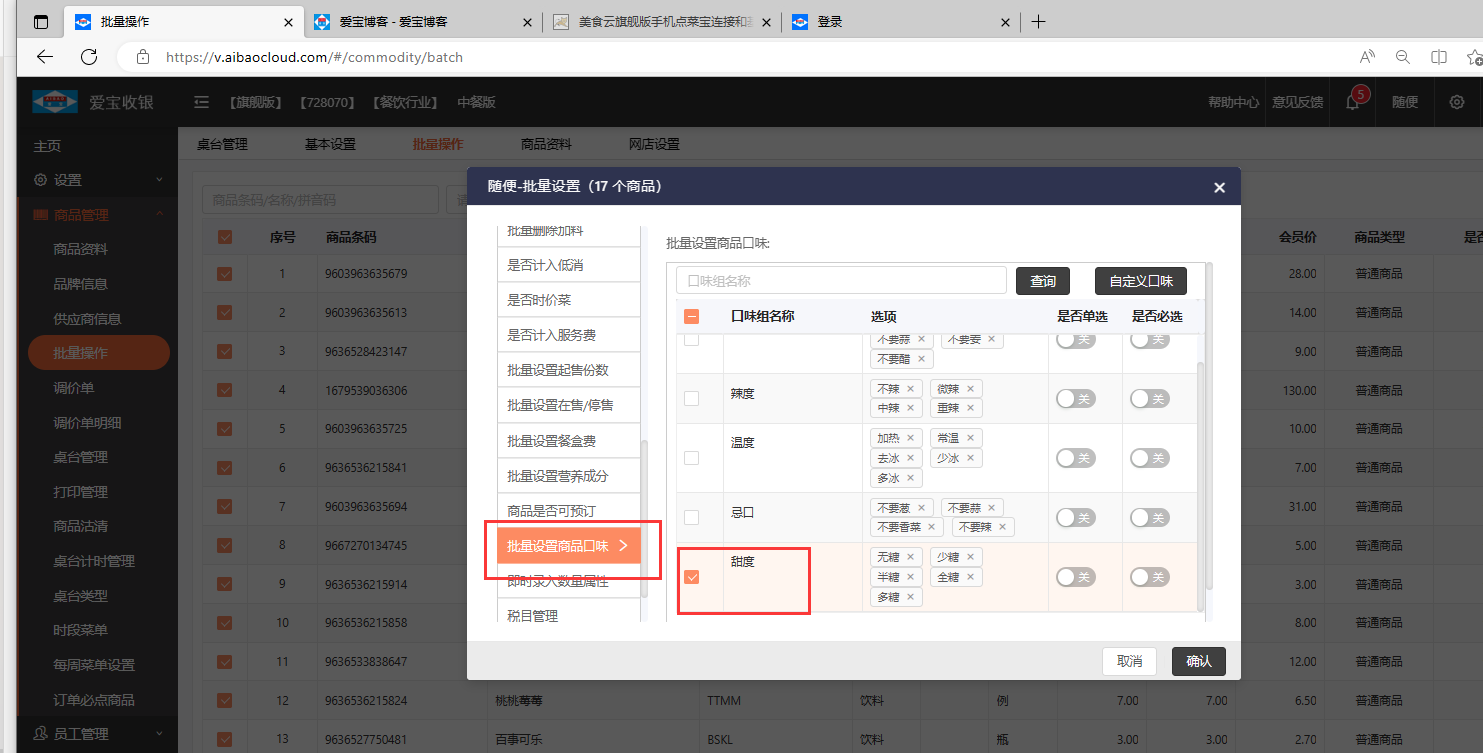
Task: Switch to the 登录 browser tab
Action: click(x=900, y=21)
